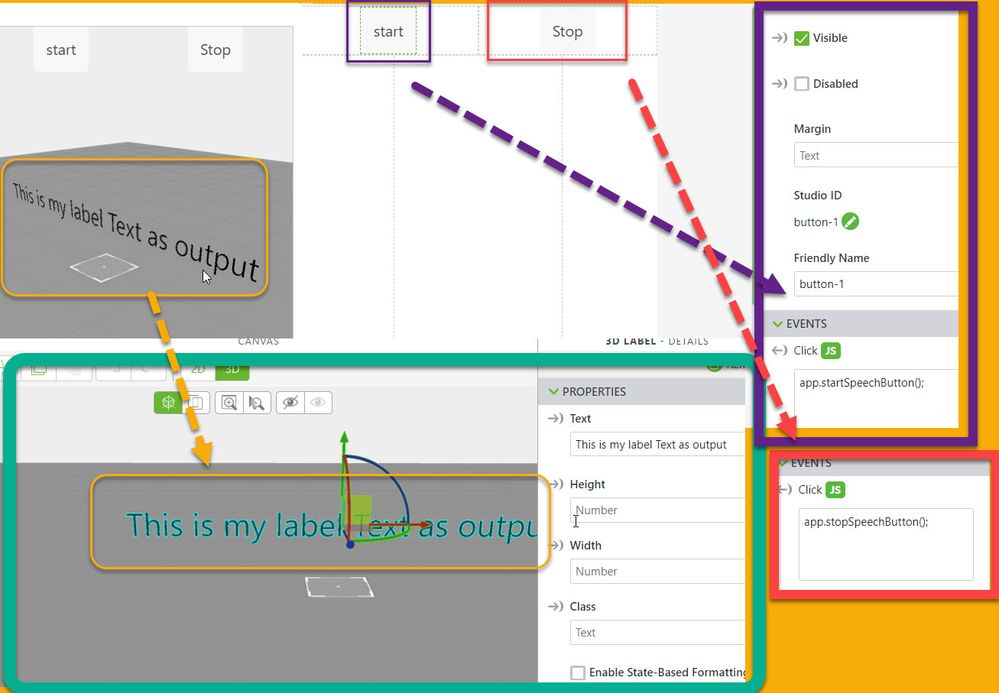Click the Margin text input field
Image resolution: width=999 pixels, height=693 pixels.
(x=875, y=155)
